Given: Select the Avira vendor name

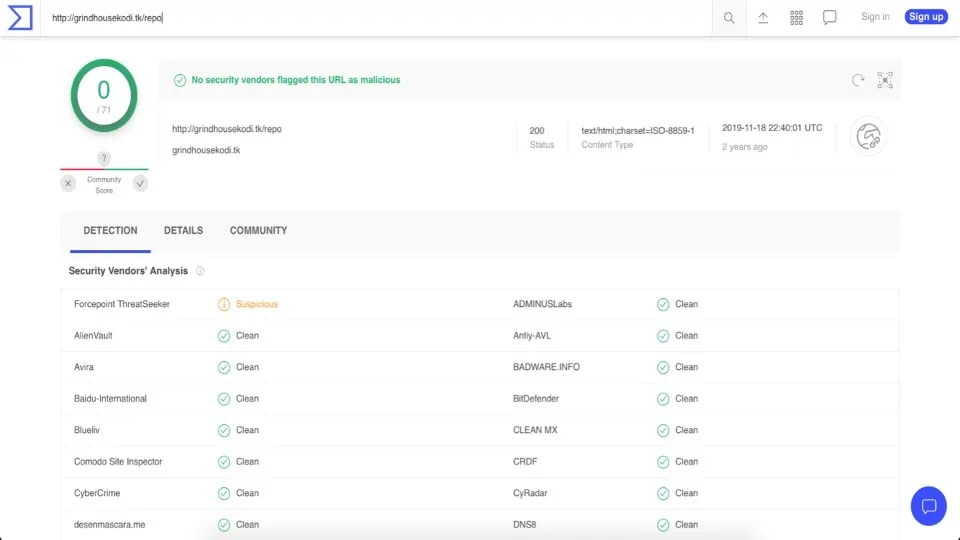Looking at the screenshot, I should pyautogui.click(x=84, y=367).
